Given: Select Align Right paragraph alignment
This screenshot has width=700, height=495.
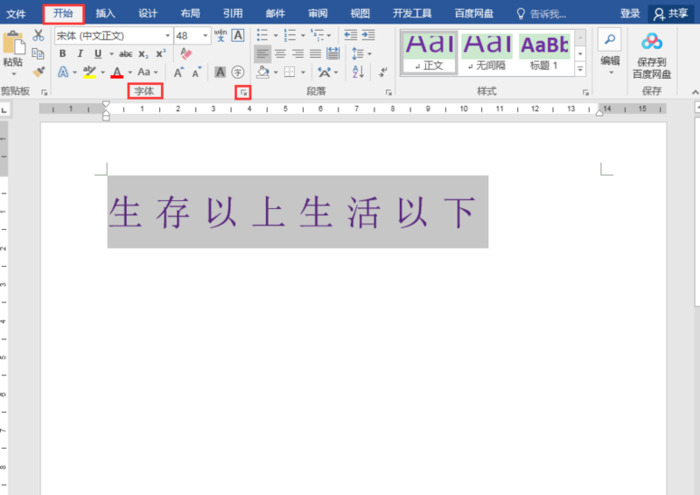Looking at the screenshot, I should (x=298, y=54).
